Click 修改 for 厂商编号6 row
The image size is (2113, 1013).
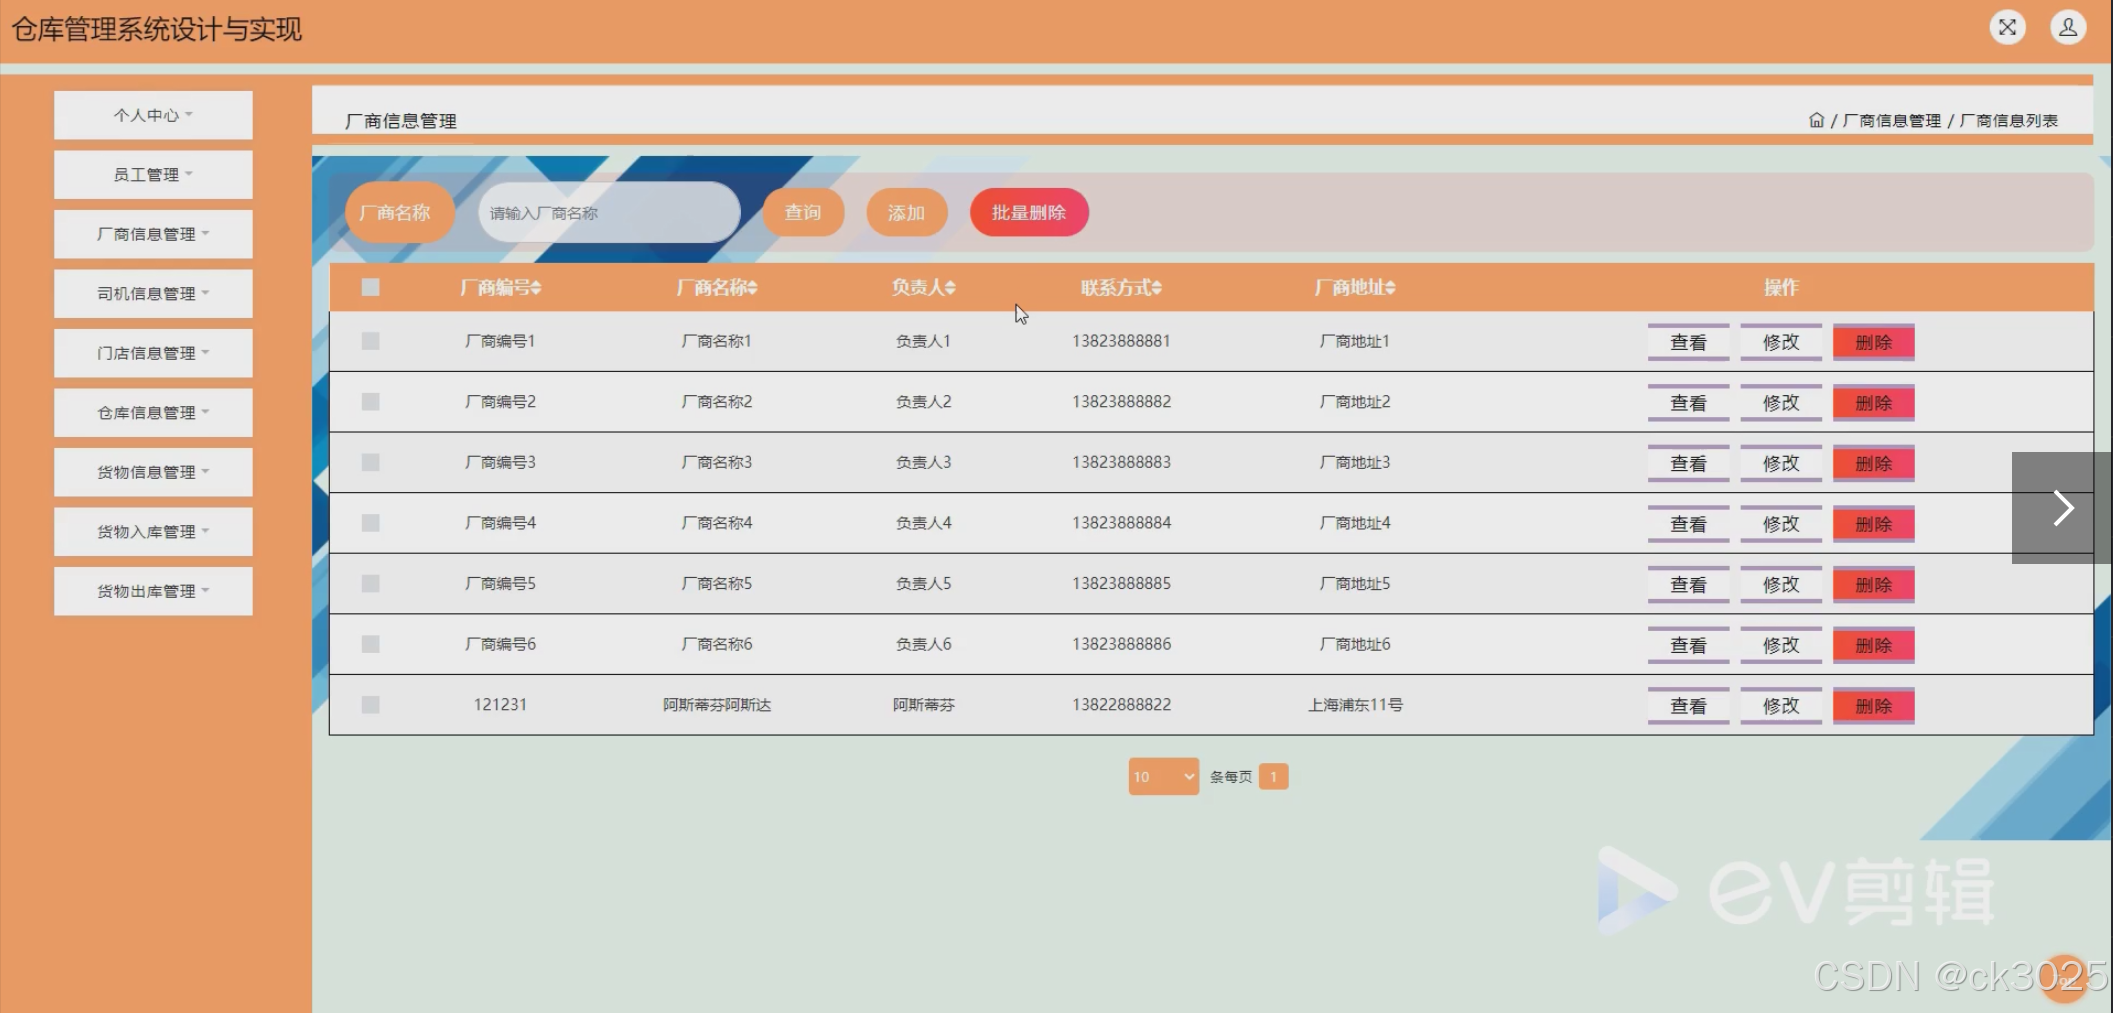click(x=1781, y=646)
